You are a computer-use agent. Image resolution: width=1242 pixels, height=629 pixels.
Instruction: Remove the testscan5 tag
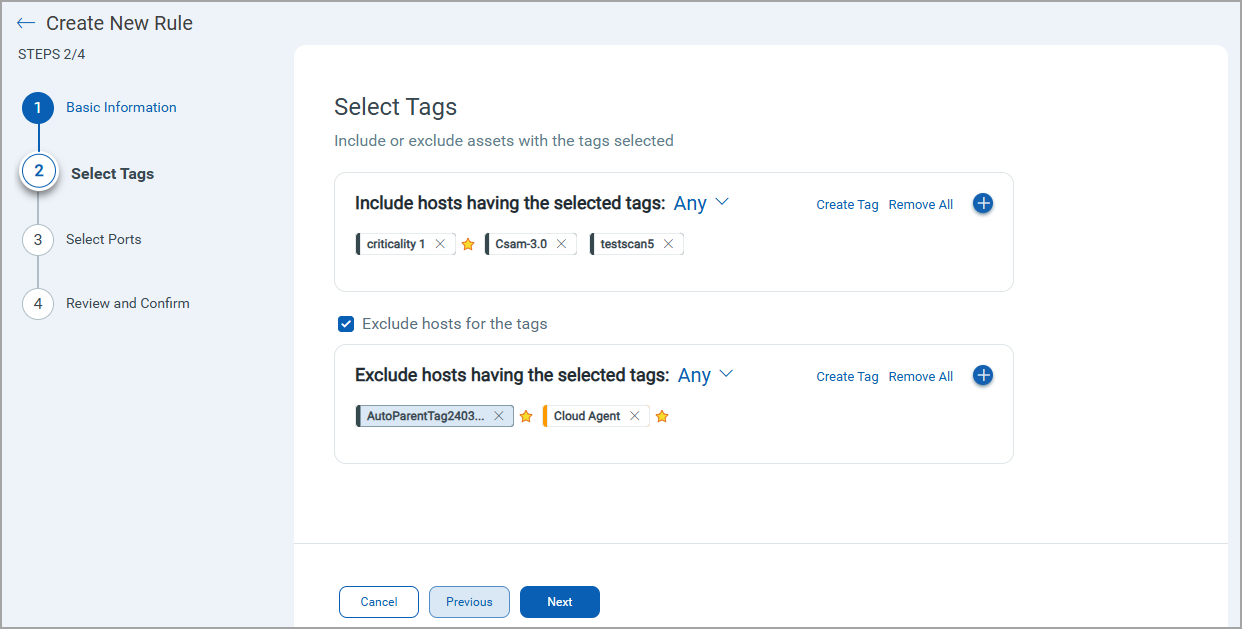668,244
